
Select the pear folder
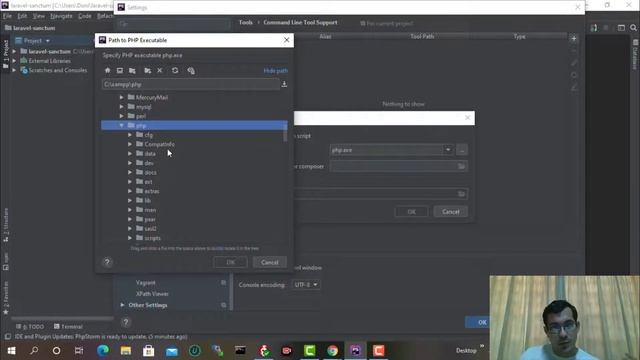point(150,219)
